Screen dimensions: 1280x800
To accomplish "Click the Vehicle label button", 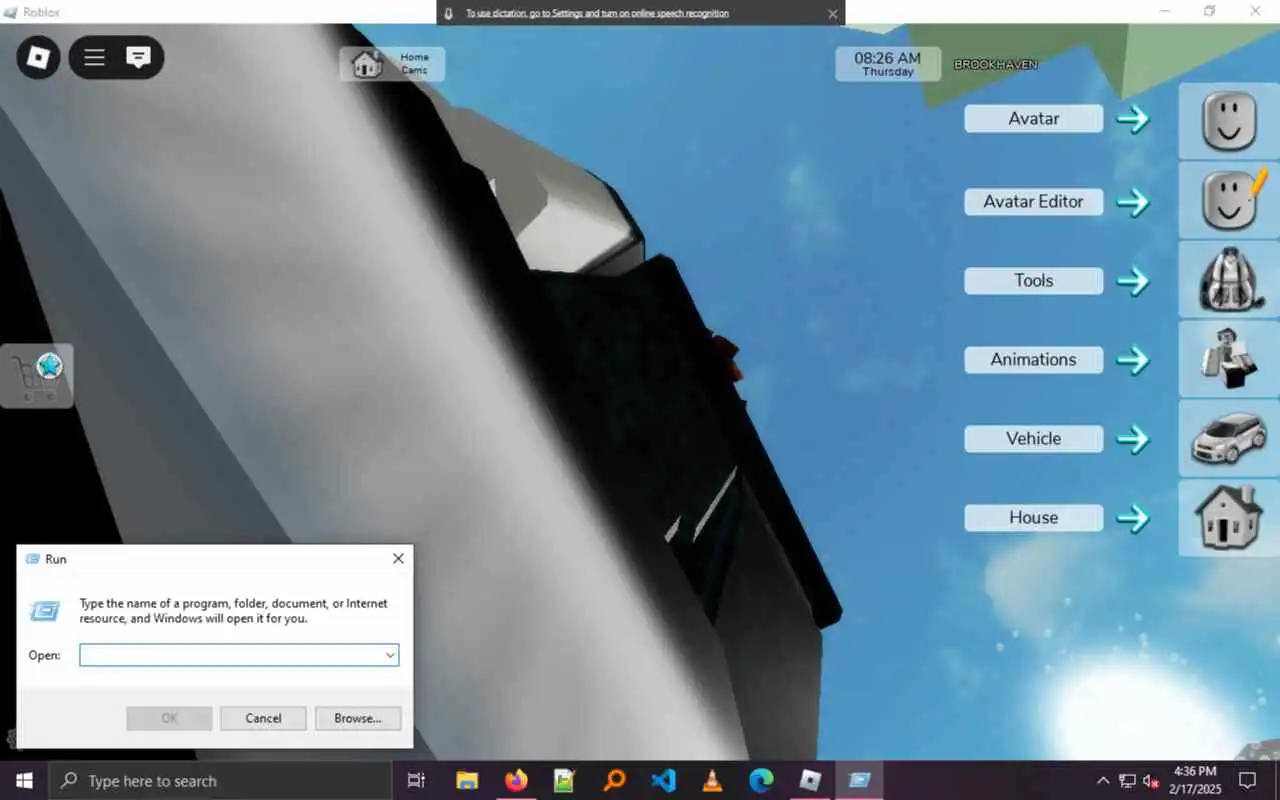I will pyautogui.click(x=1033, y=439).
